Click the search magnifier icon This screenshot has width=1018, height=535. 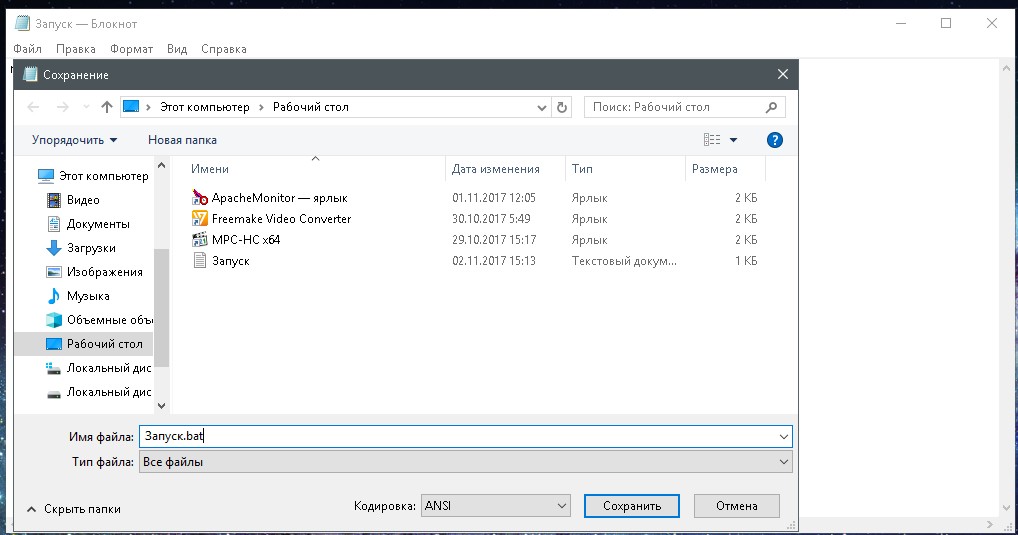(771, 107)
